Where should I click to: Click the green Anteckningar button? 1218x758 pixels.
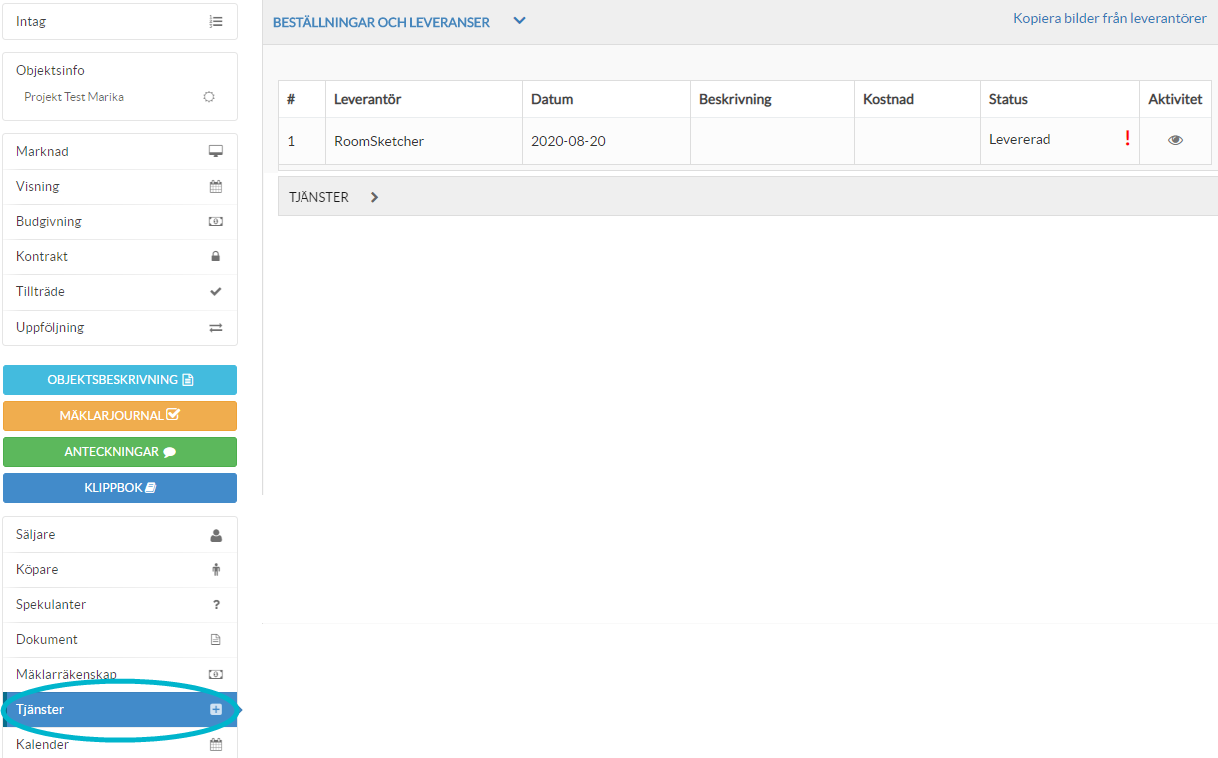(120, 452)
